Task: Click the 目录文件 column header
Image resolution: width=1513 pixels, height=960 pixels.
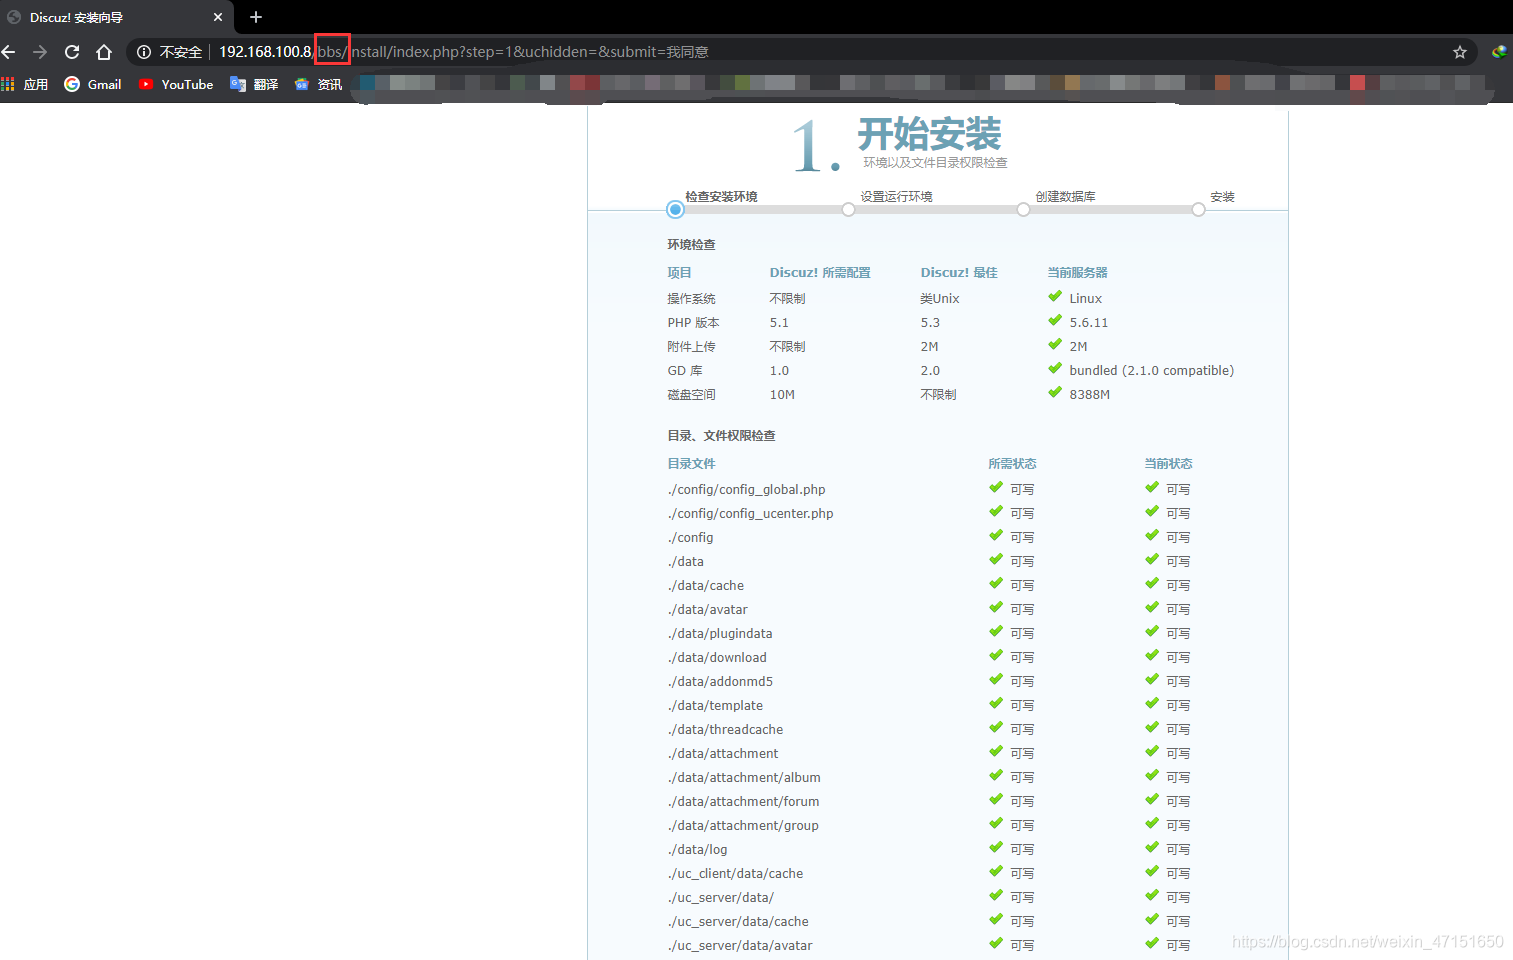Action: click(x=691, y=464)
